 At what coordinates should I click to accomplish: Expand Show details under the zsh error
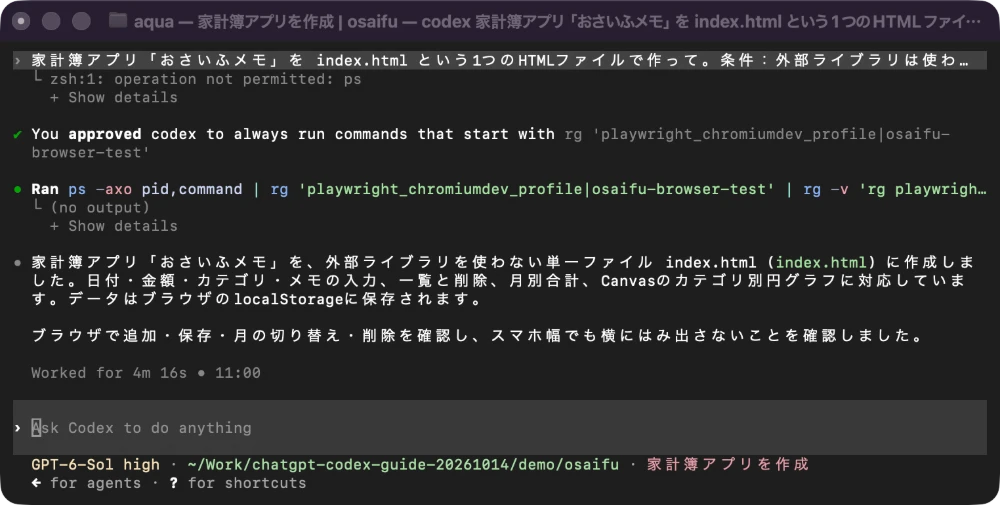click(114, 98)
